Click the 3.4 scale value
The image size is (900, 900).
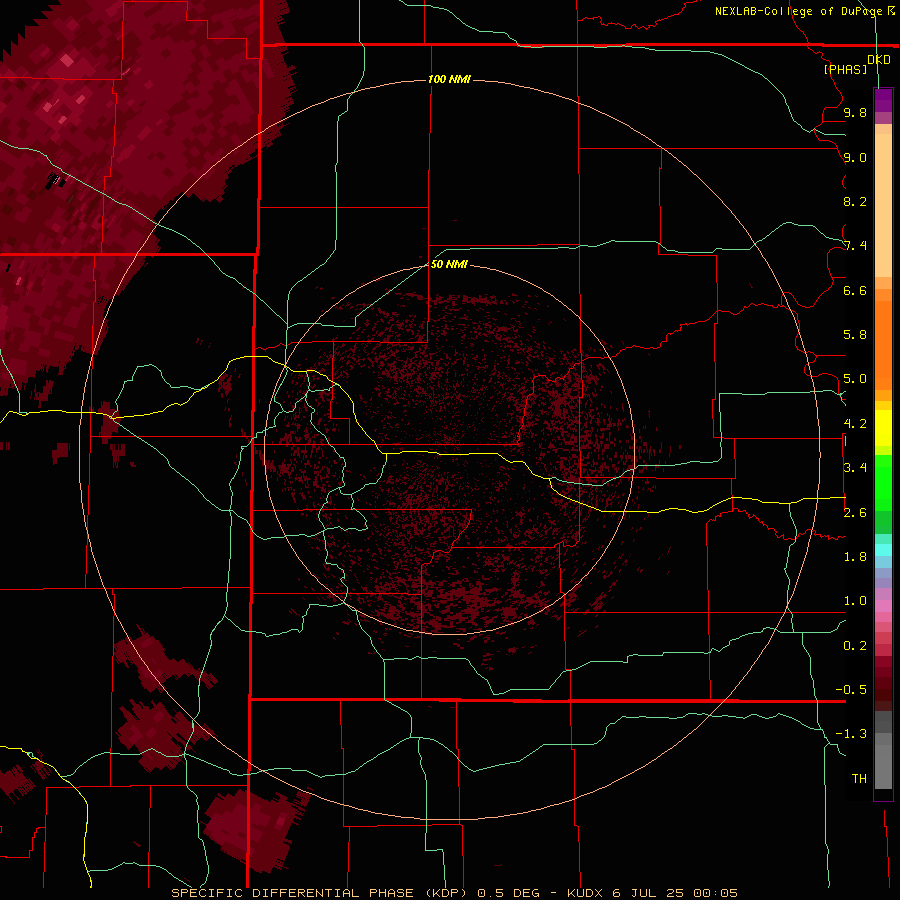tap(855, 468)
